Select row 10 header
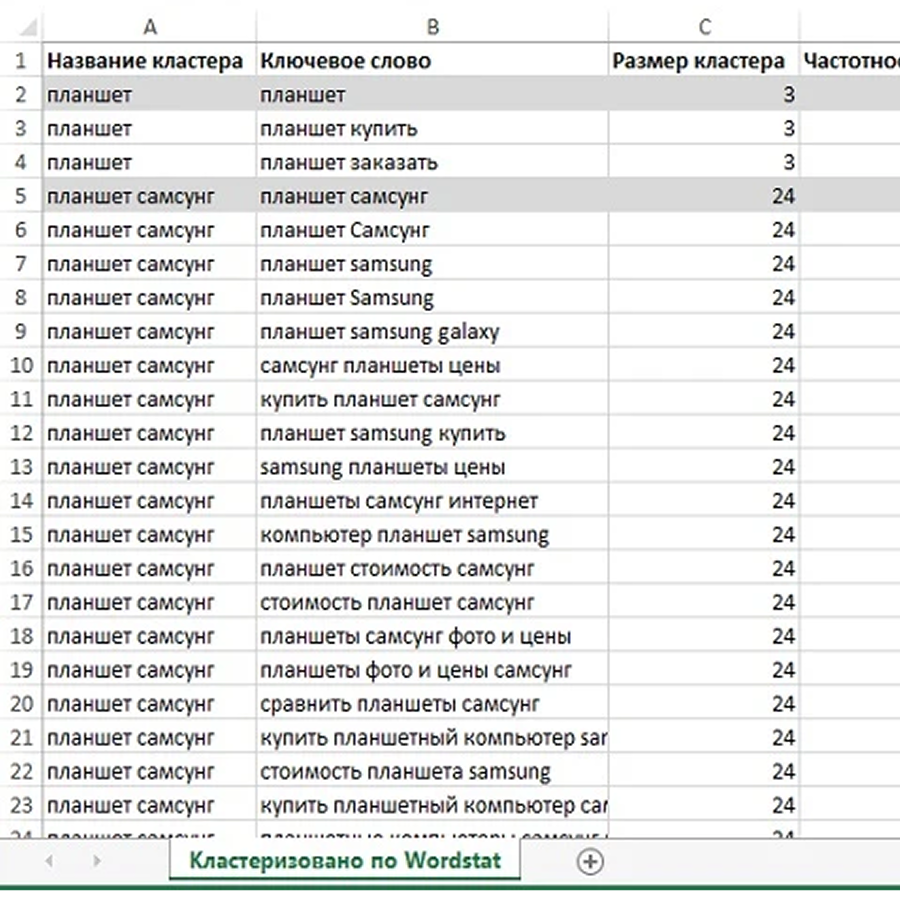This screenshot has width=900, height=900. [x=21, y=366]
